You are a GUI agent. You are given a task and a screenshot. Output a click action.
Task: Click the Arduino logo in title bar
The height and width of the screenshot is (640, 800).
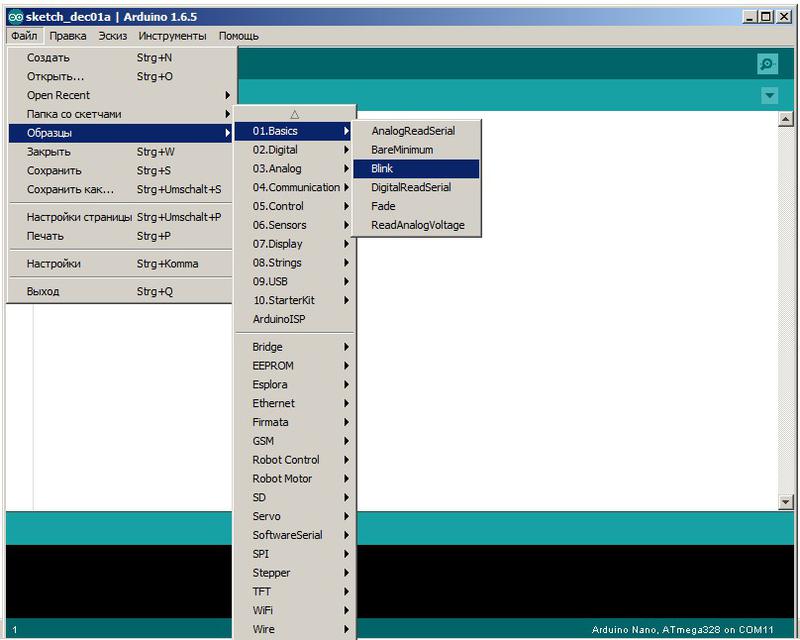click(15, 17)
